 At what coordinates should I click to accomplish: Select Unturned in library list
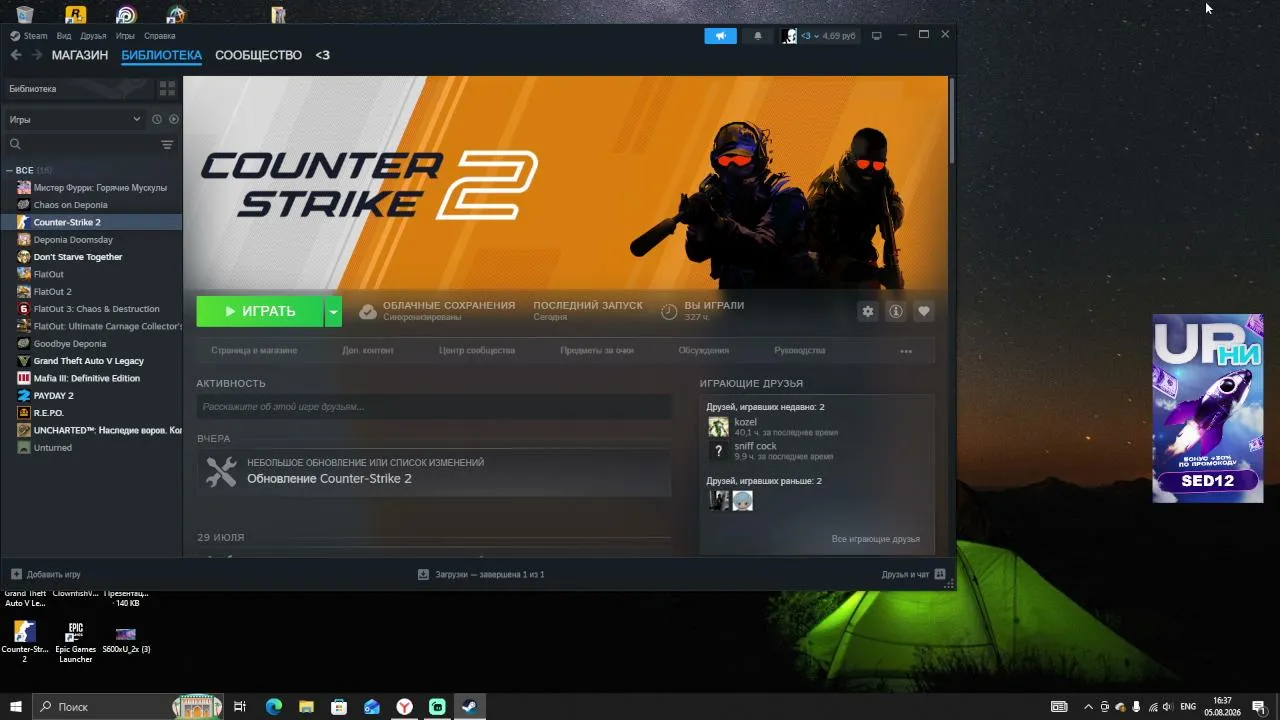point(92,448)
